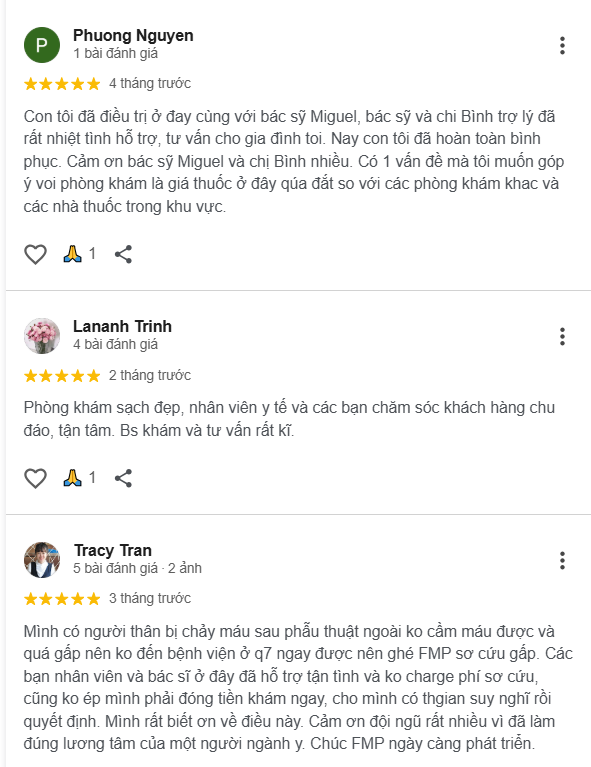Image resolution: width=591 pixels, height=767 pixels.
Task: Click praying hands reaction on Phuong Nguyen's review
Action: tap(79, 254)
